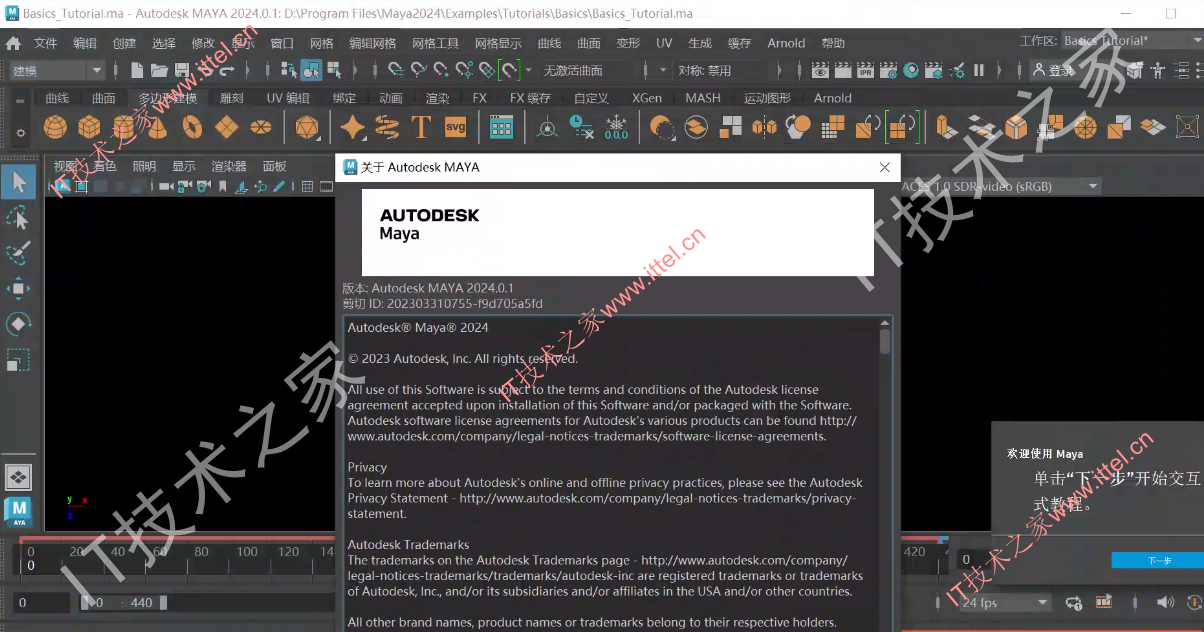Open the Arnold menu in menu bar
Image resolution: width=1204 pixels, height=632 pixels.
786,43
